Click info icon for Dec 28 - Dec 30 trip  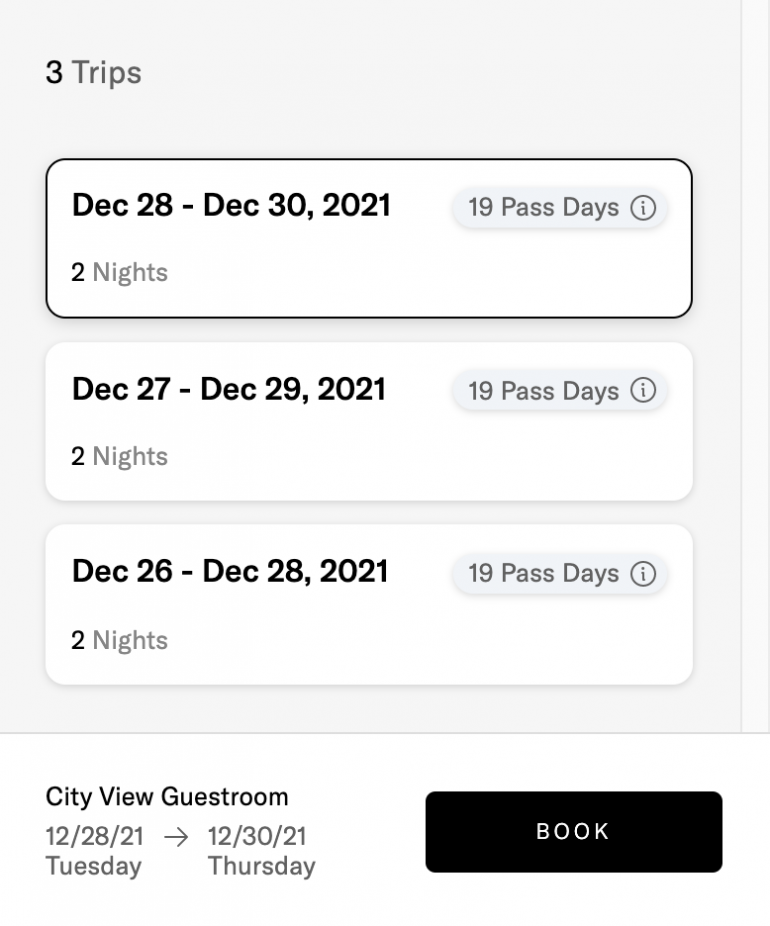click(643, 208)
